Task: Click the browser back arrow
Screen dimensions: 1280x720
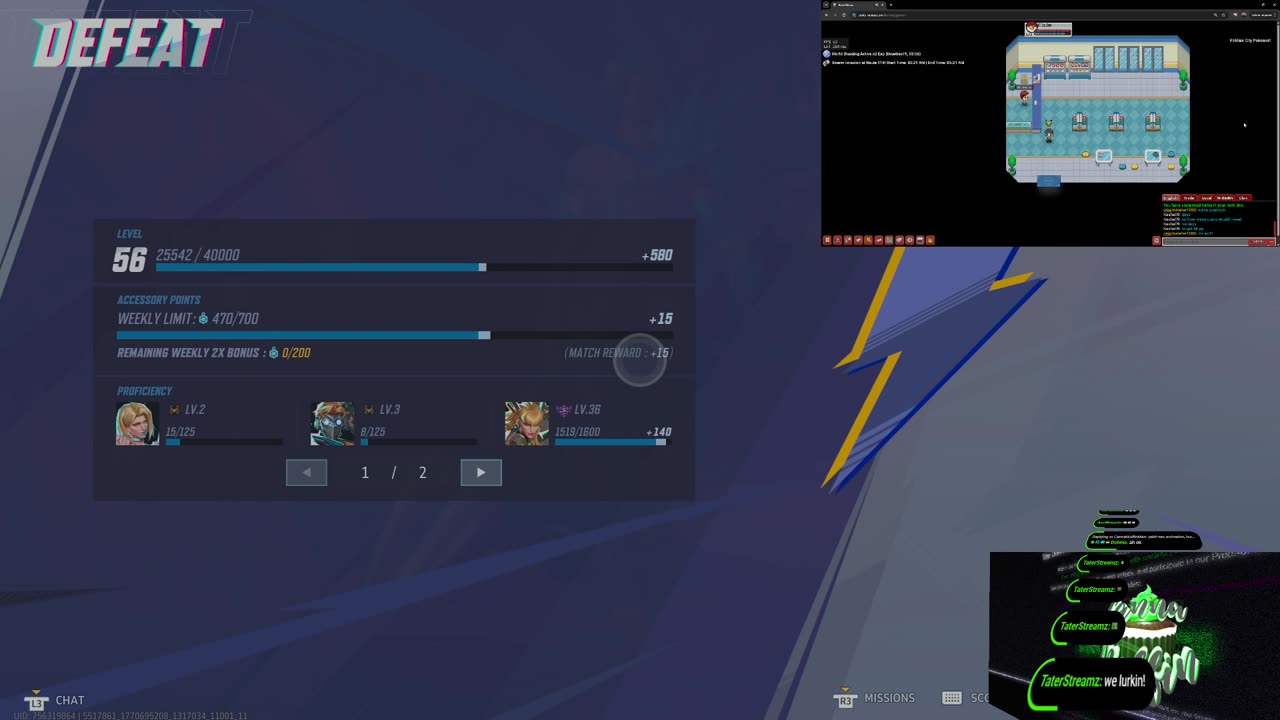Action: (826, 15)
